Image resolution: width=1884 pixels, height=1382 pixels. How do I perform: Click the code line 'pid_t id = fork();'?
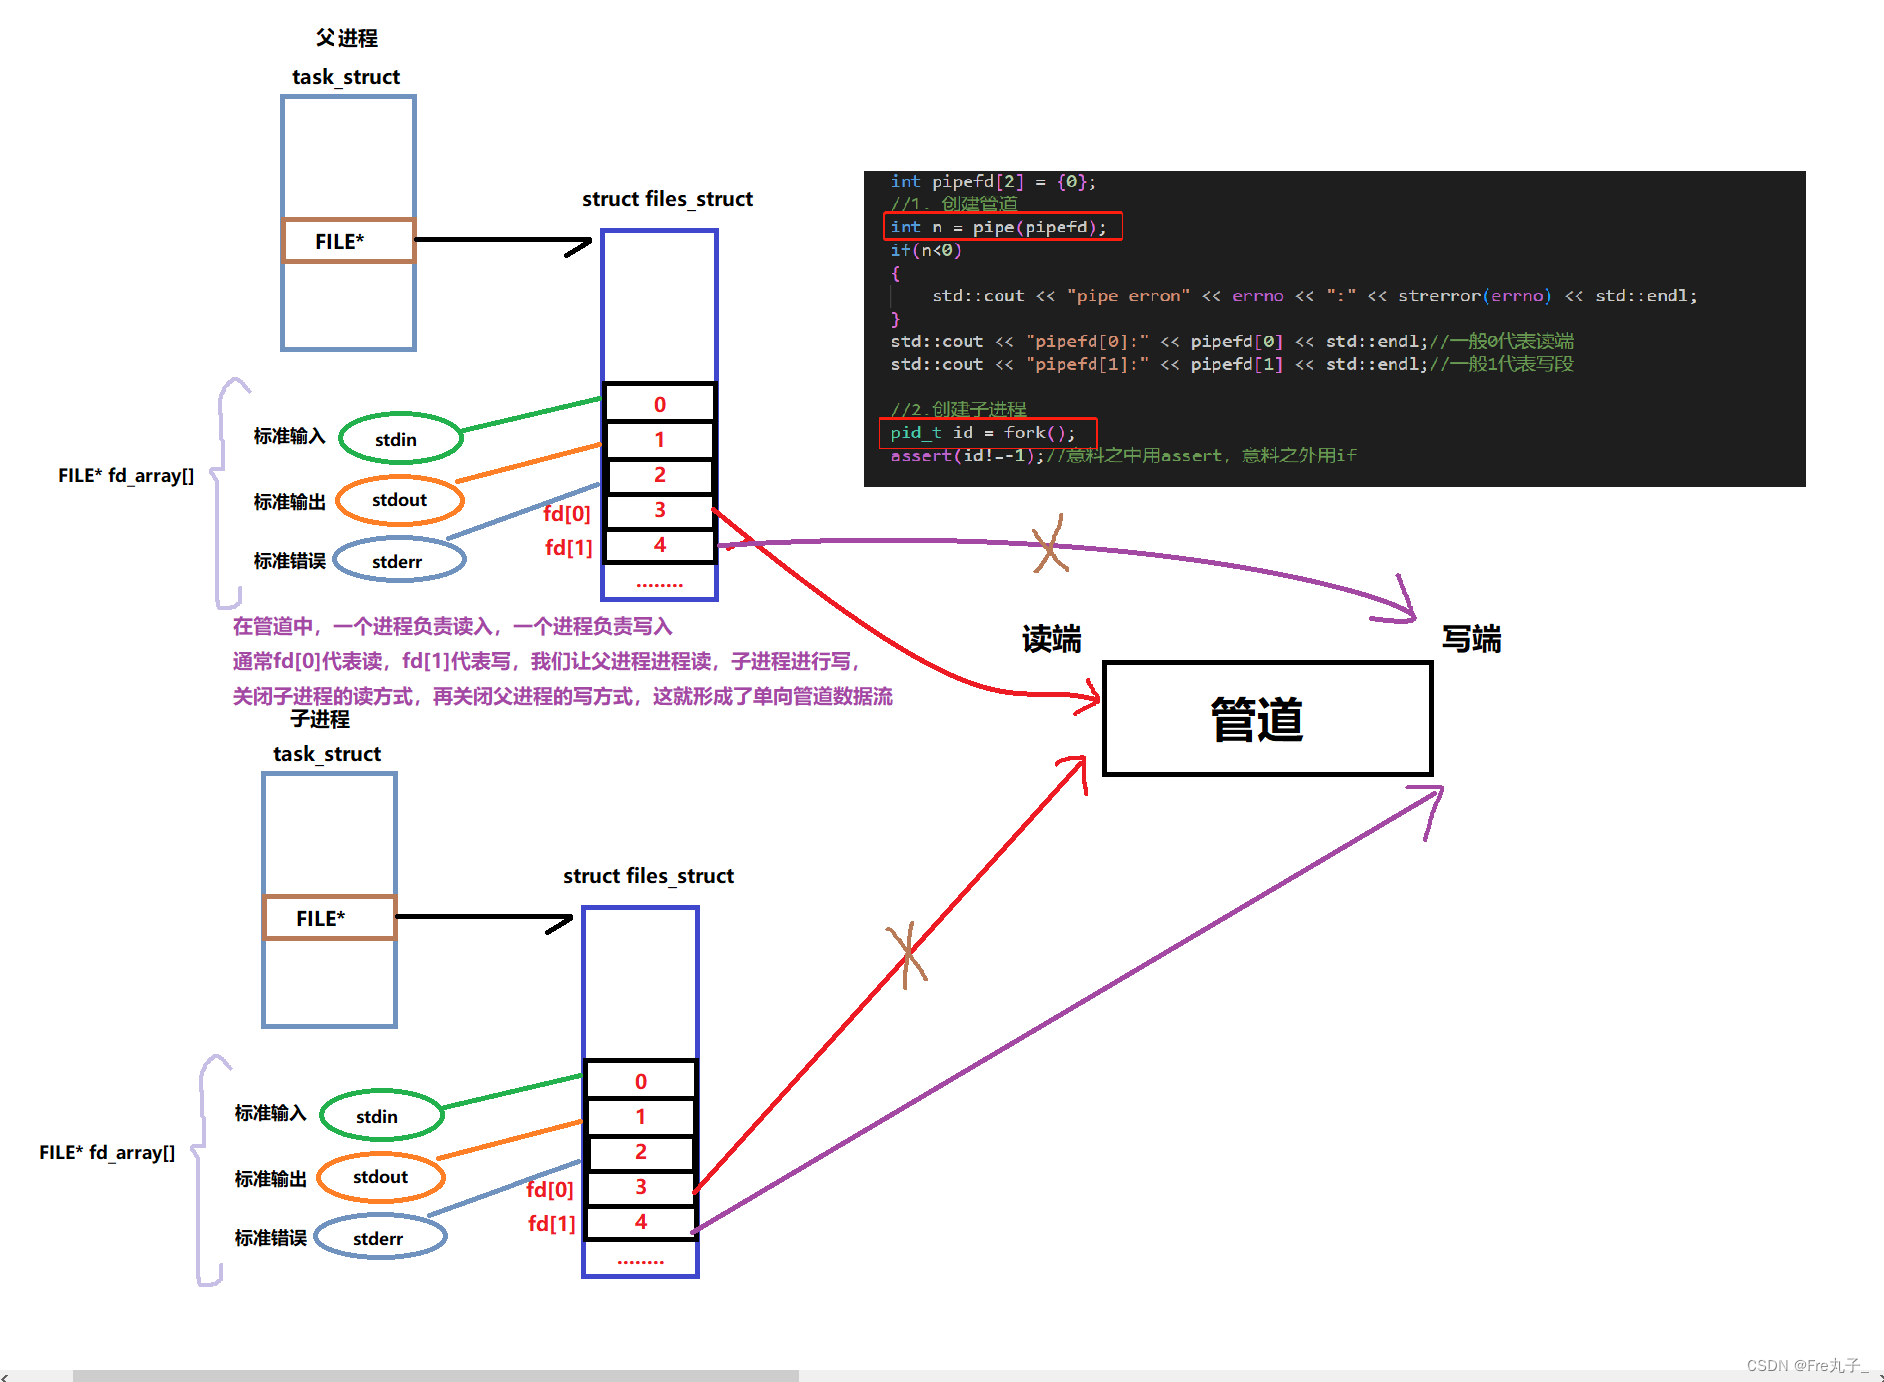pyautogui.click(x=983, y=432)
